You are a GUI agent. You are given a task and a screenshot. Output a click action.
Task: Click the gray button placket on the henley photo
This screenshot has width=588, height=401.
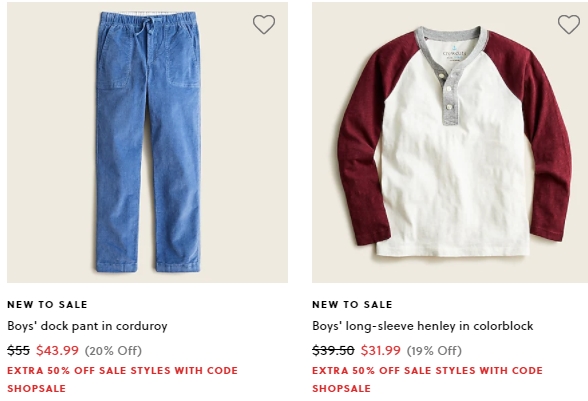[x=449, y=94]
